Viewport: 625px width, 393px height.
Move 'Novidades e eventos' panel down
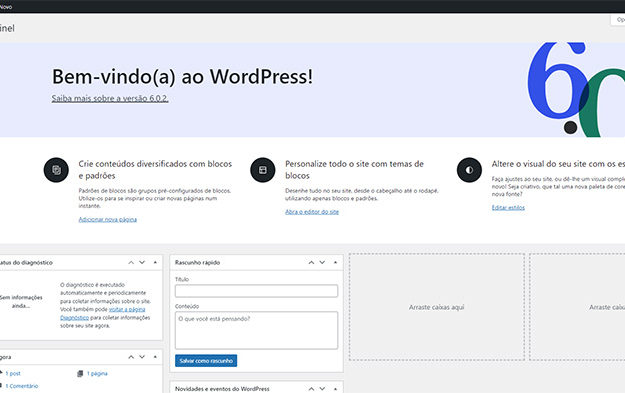pyautogui.click(x=322, y=389)
